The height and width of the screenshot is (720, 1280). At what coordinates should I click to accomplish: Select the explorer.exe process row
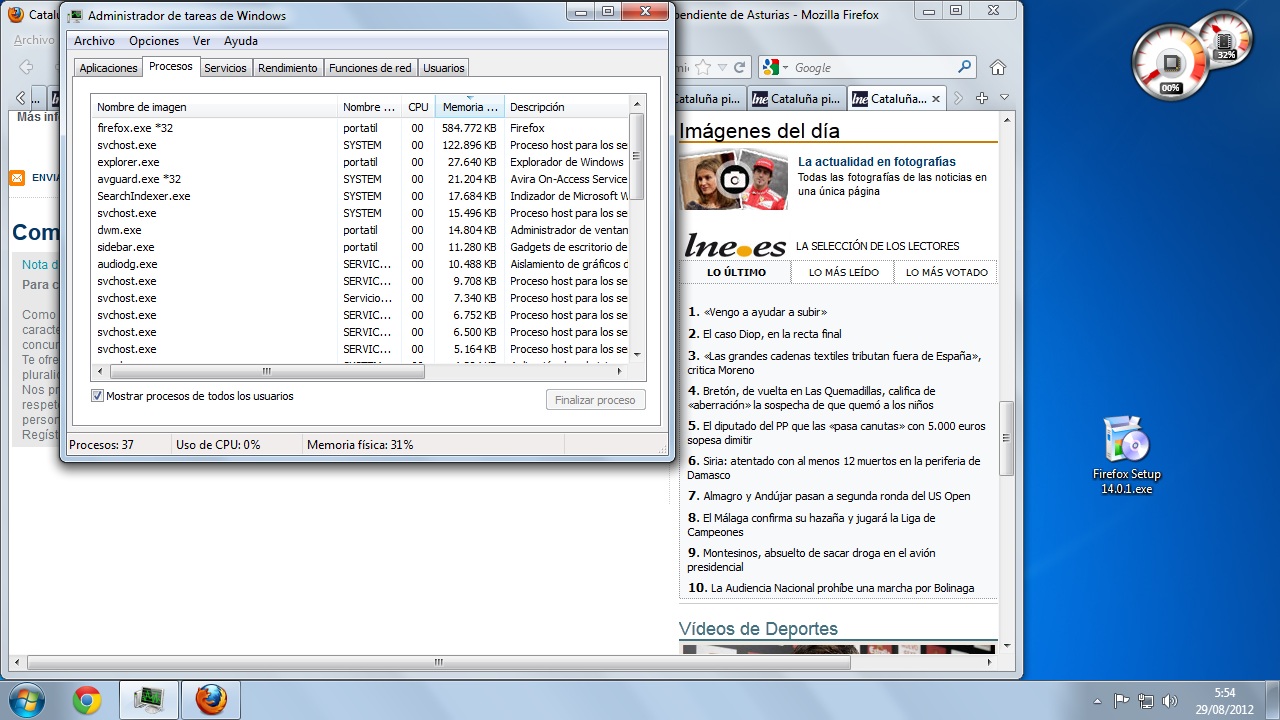361,162
